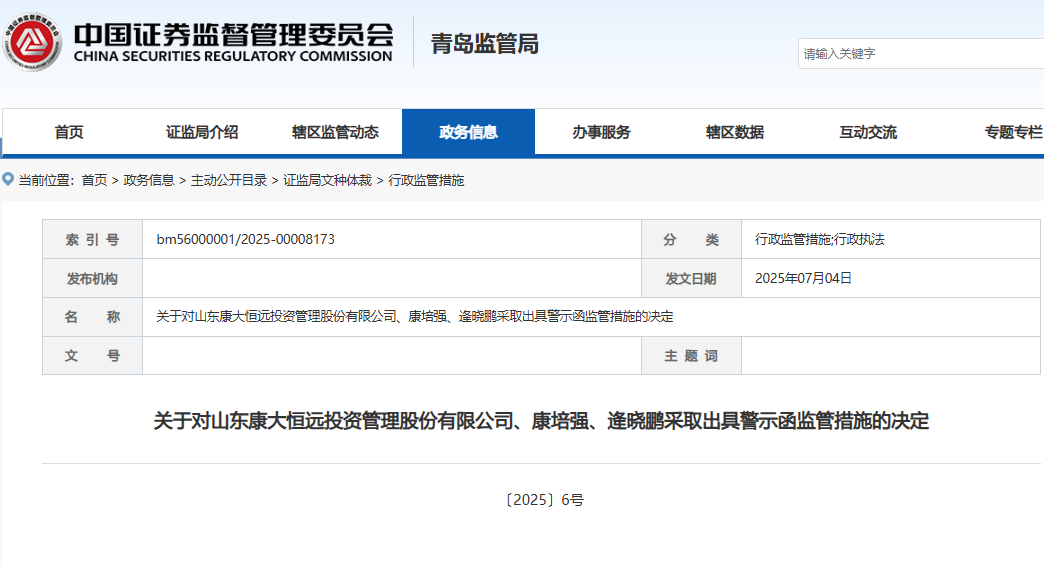Click the 分类 label cell
The height and width of the screenshot is (566, 1044).
(x=691, y=239)
